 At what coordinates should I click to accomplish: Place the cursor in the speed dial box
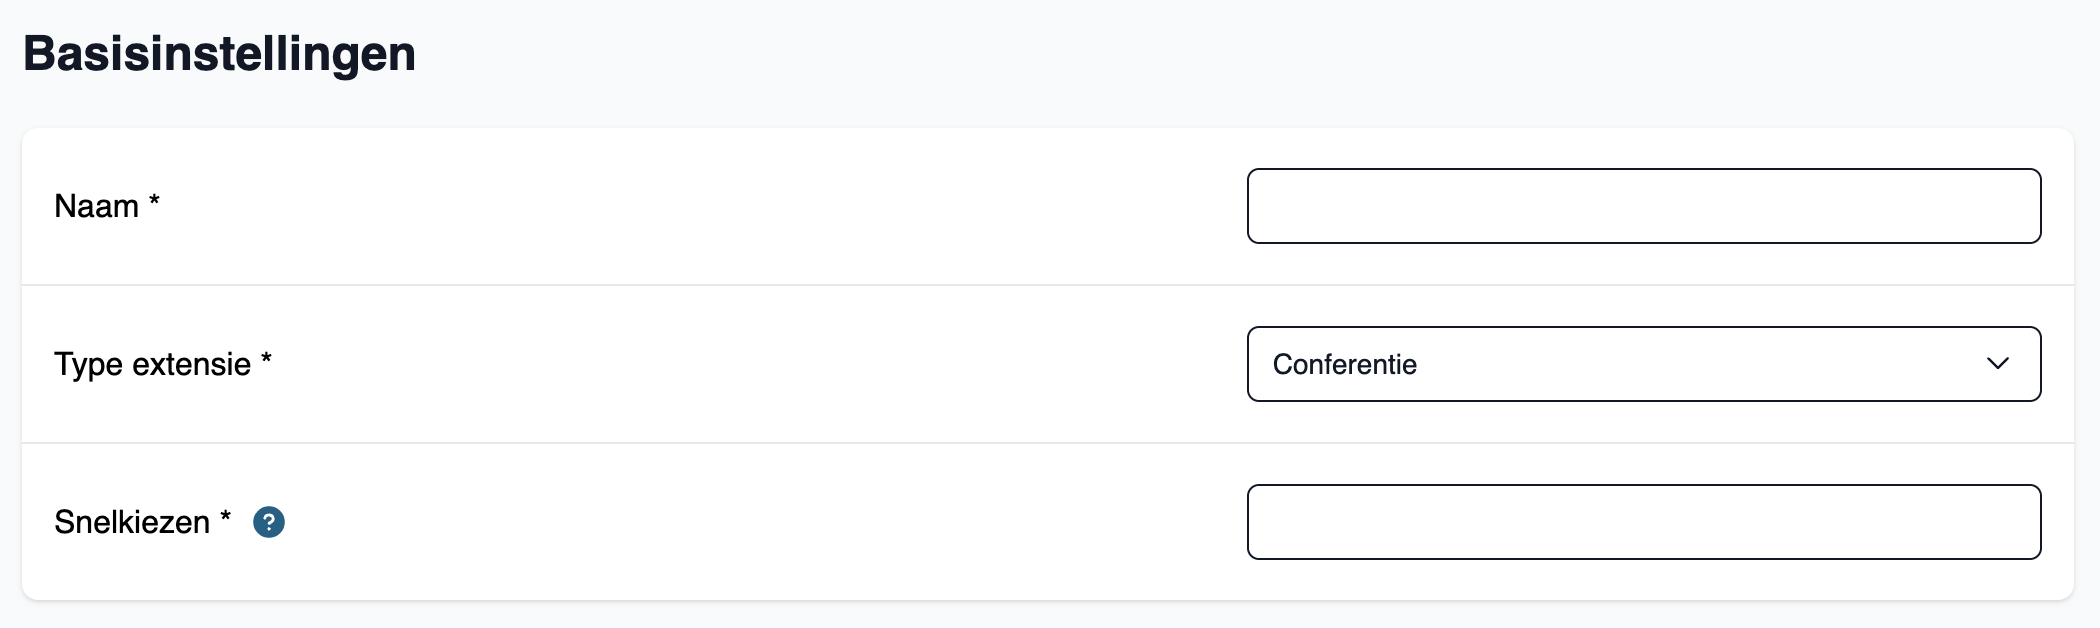tap(1644, 522)
